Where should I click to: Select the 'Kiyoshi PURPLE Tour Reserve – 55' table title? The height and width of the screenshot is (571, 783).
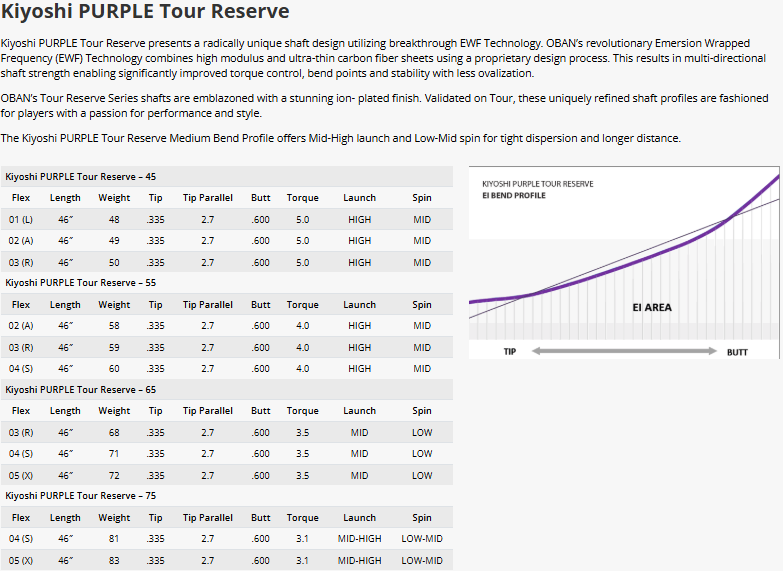(80, 283)
